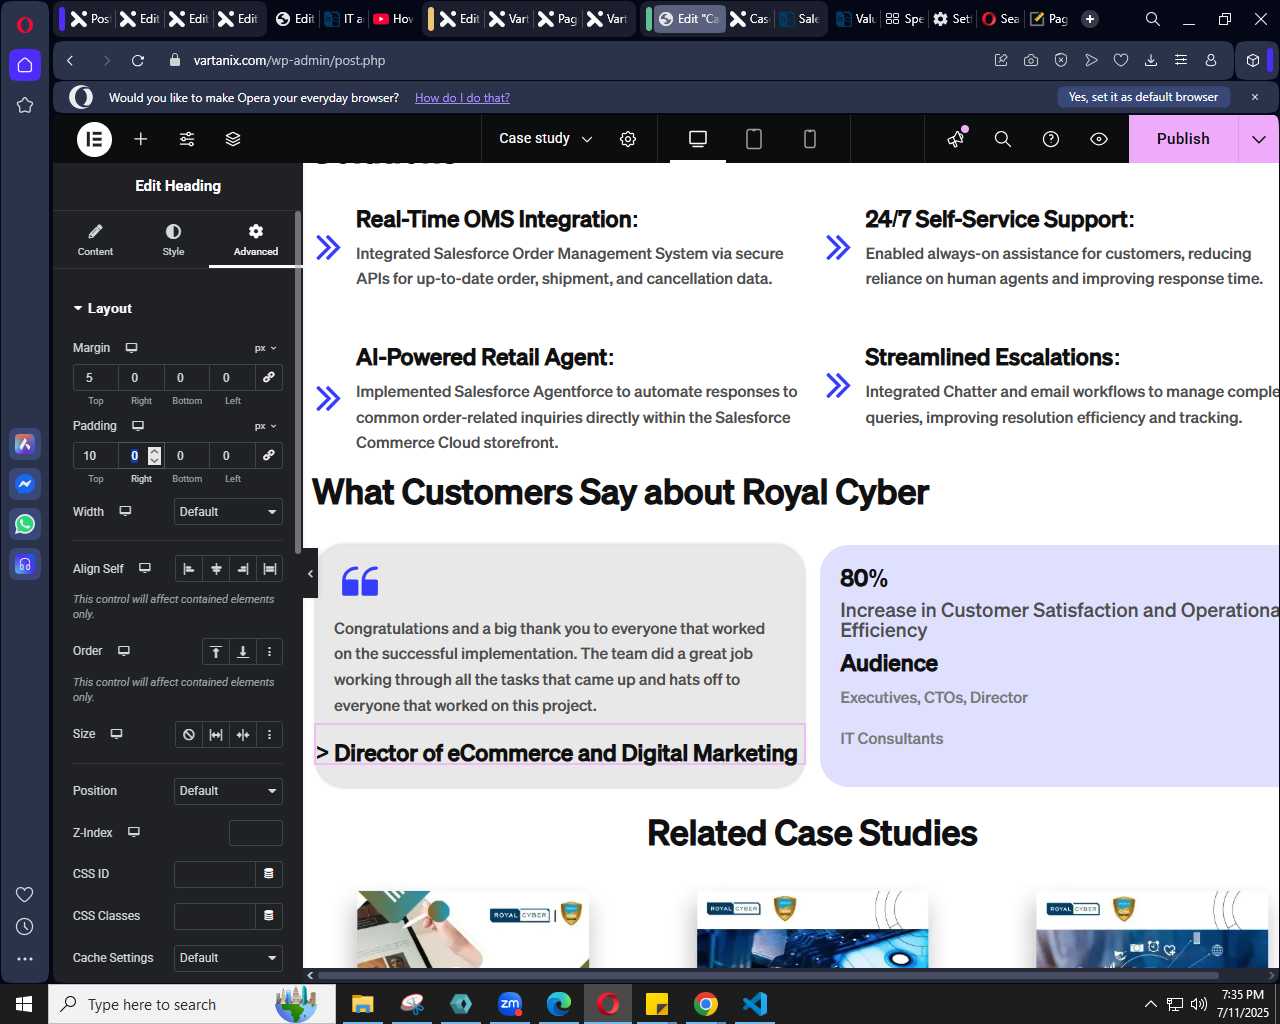
Task: Switch to Tablet responsive view
Action: click(x=754, y=139)
